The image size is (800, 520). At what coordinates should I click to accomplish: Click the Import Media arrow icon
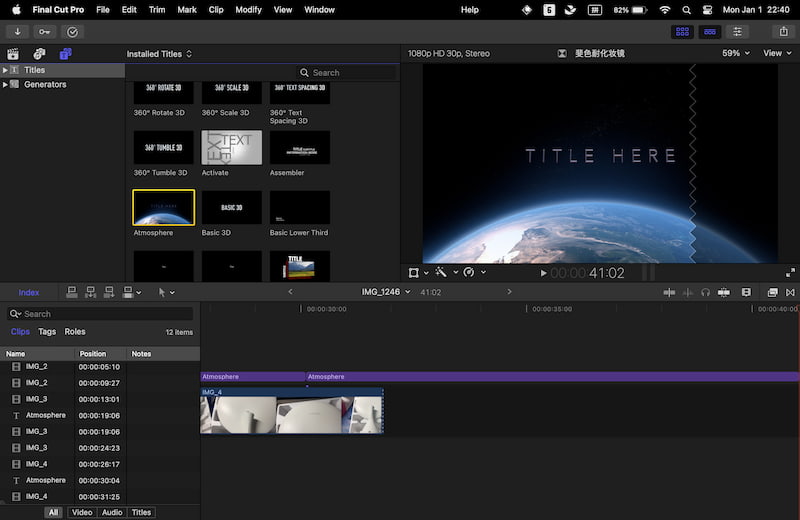coord(18,31)
